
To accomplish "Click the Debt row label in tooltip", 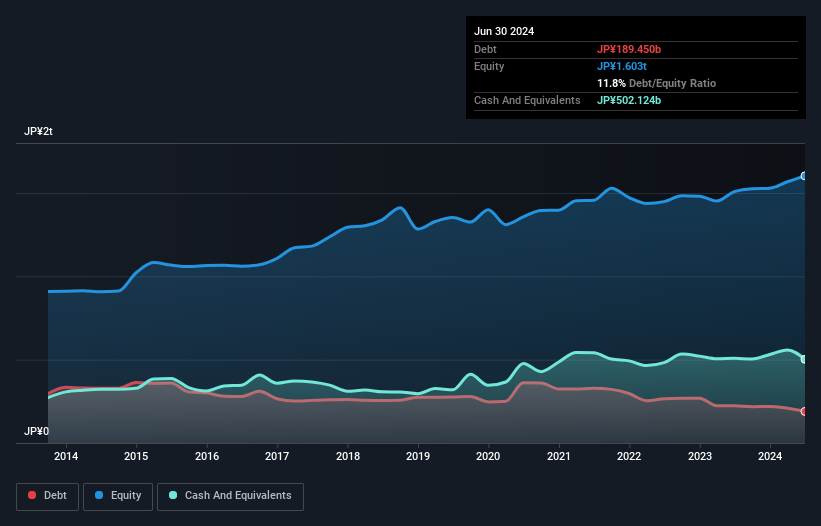I will point(485,49).
